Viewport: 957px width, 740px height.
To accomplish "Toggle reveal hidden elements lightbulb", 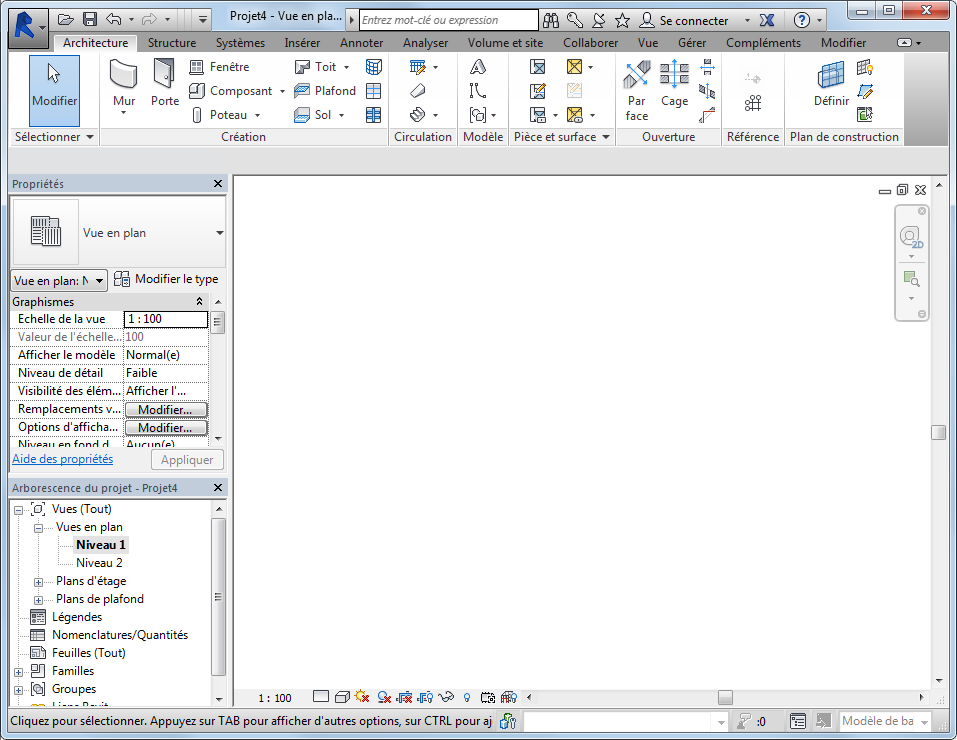I will coord(467,697).
